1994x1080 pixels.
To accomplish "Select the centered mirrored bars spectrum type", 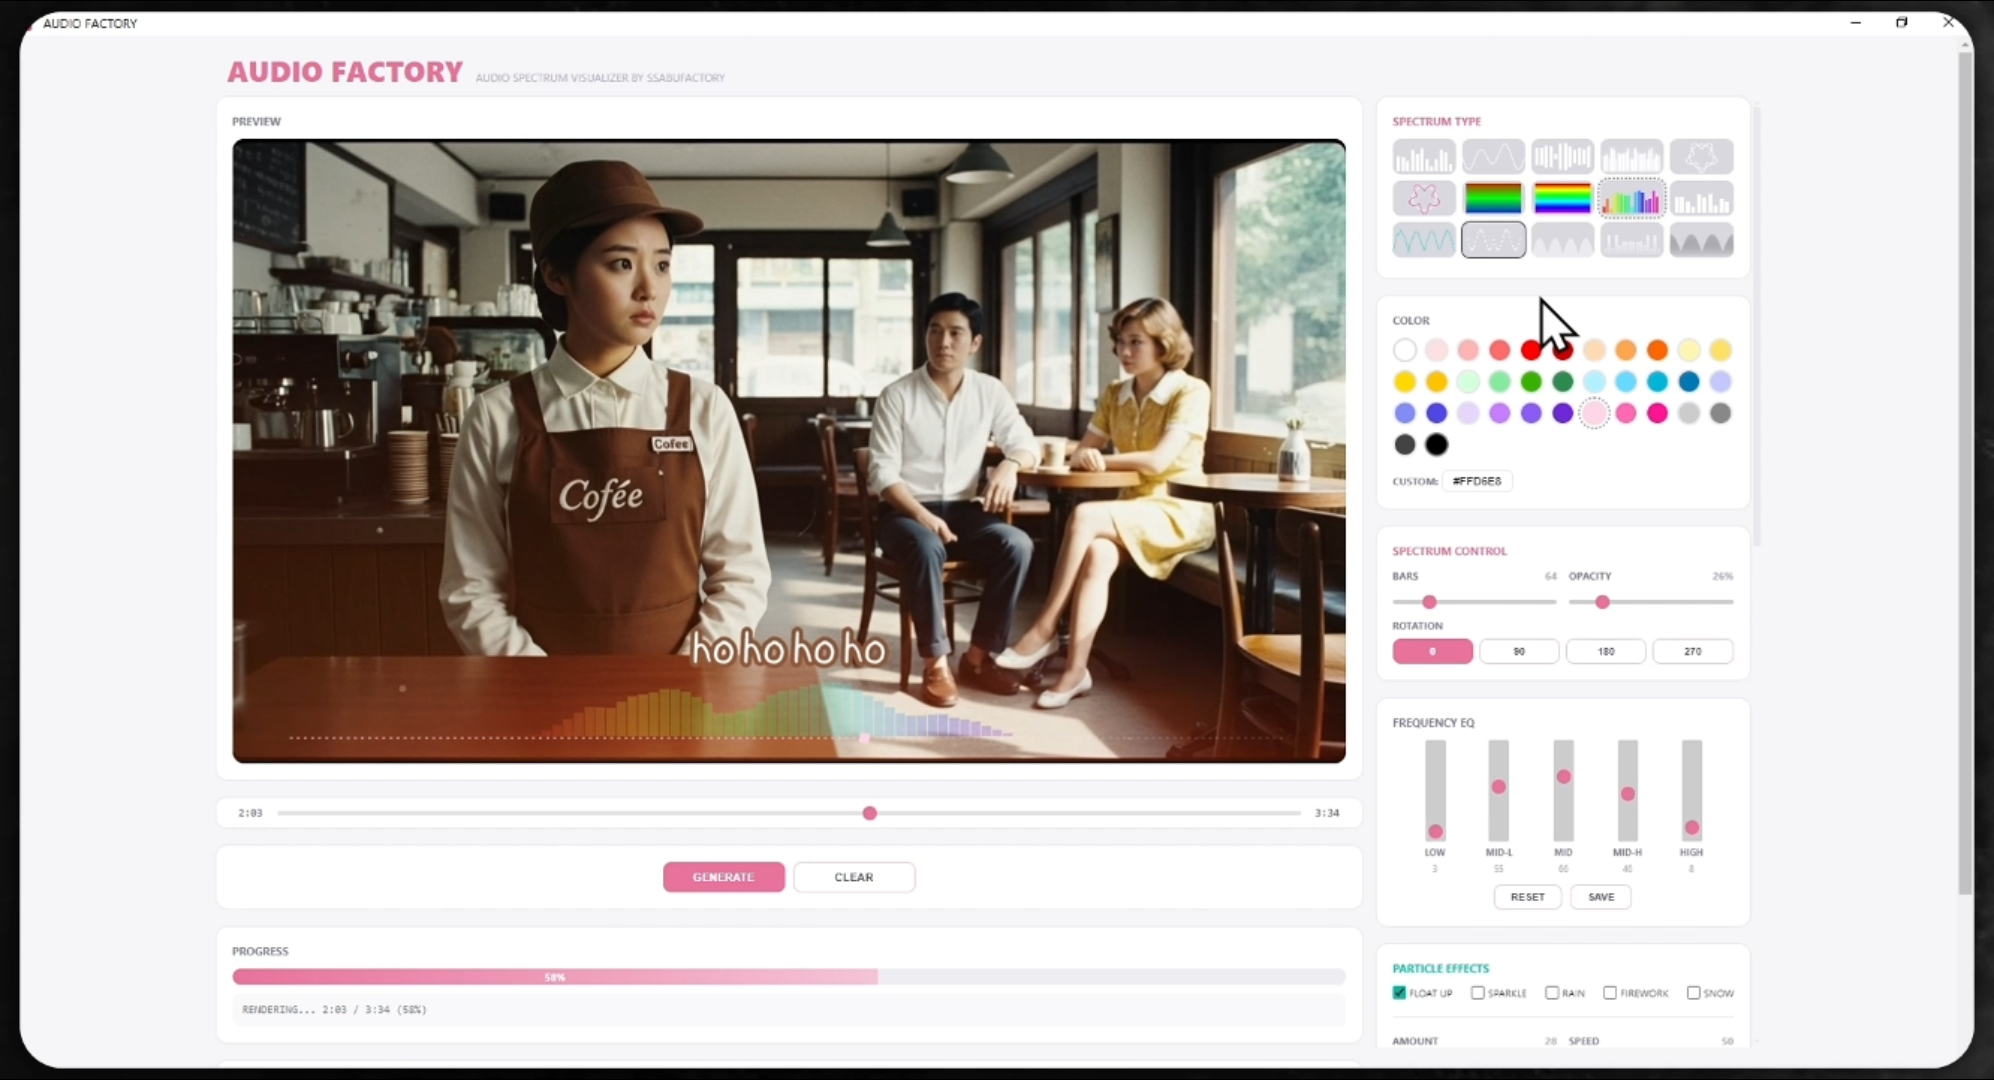I will coord(1562,157).
